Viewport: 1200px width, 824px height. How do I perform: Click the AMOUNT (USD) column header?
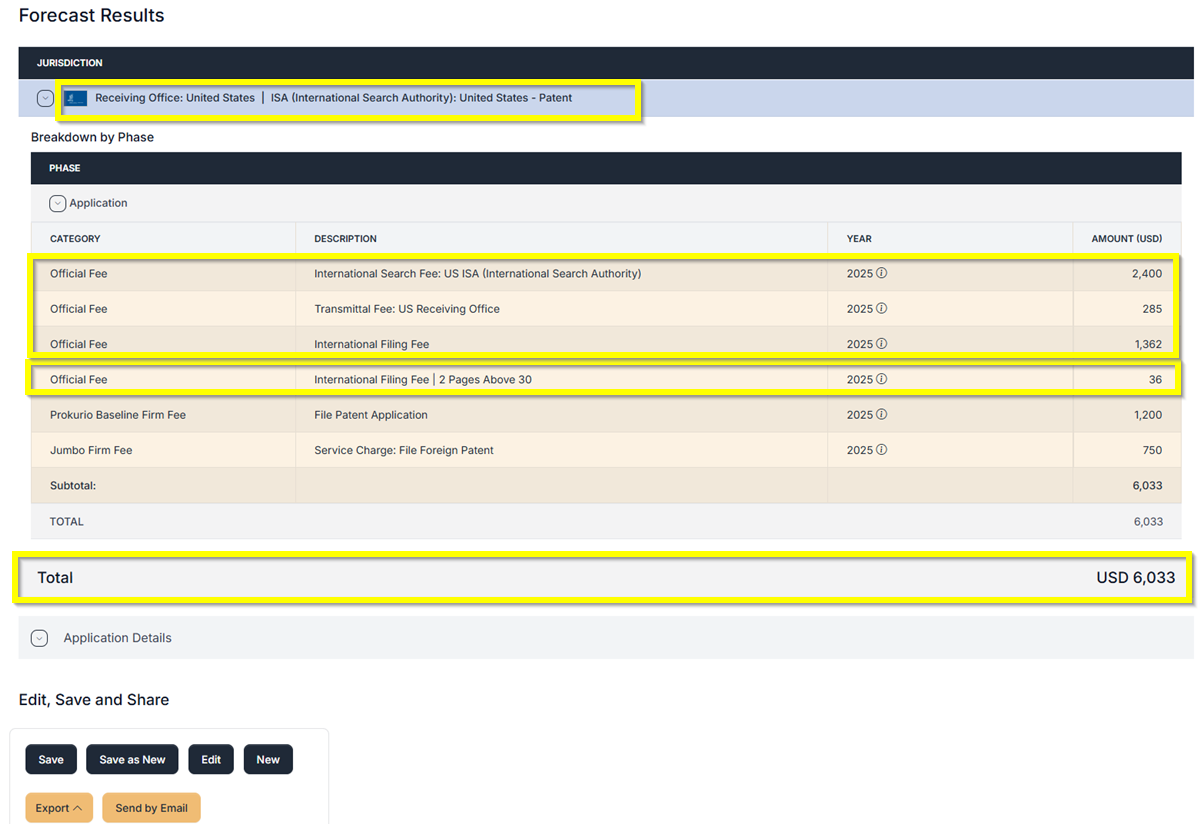click(x=1128, y=239)
